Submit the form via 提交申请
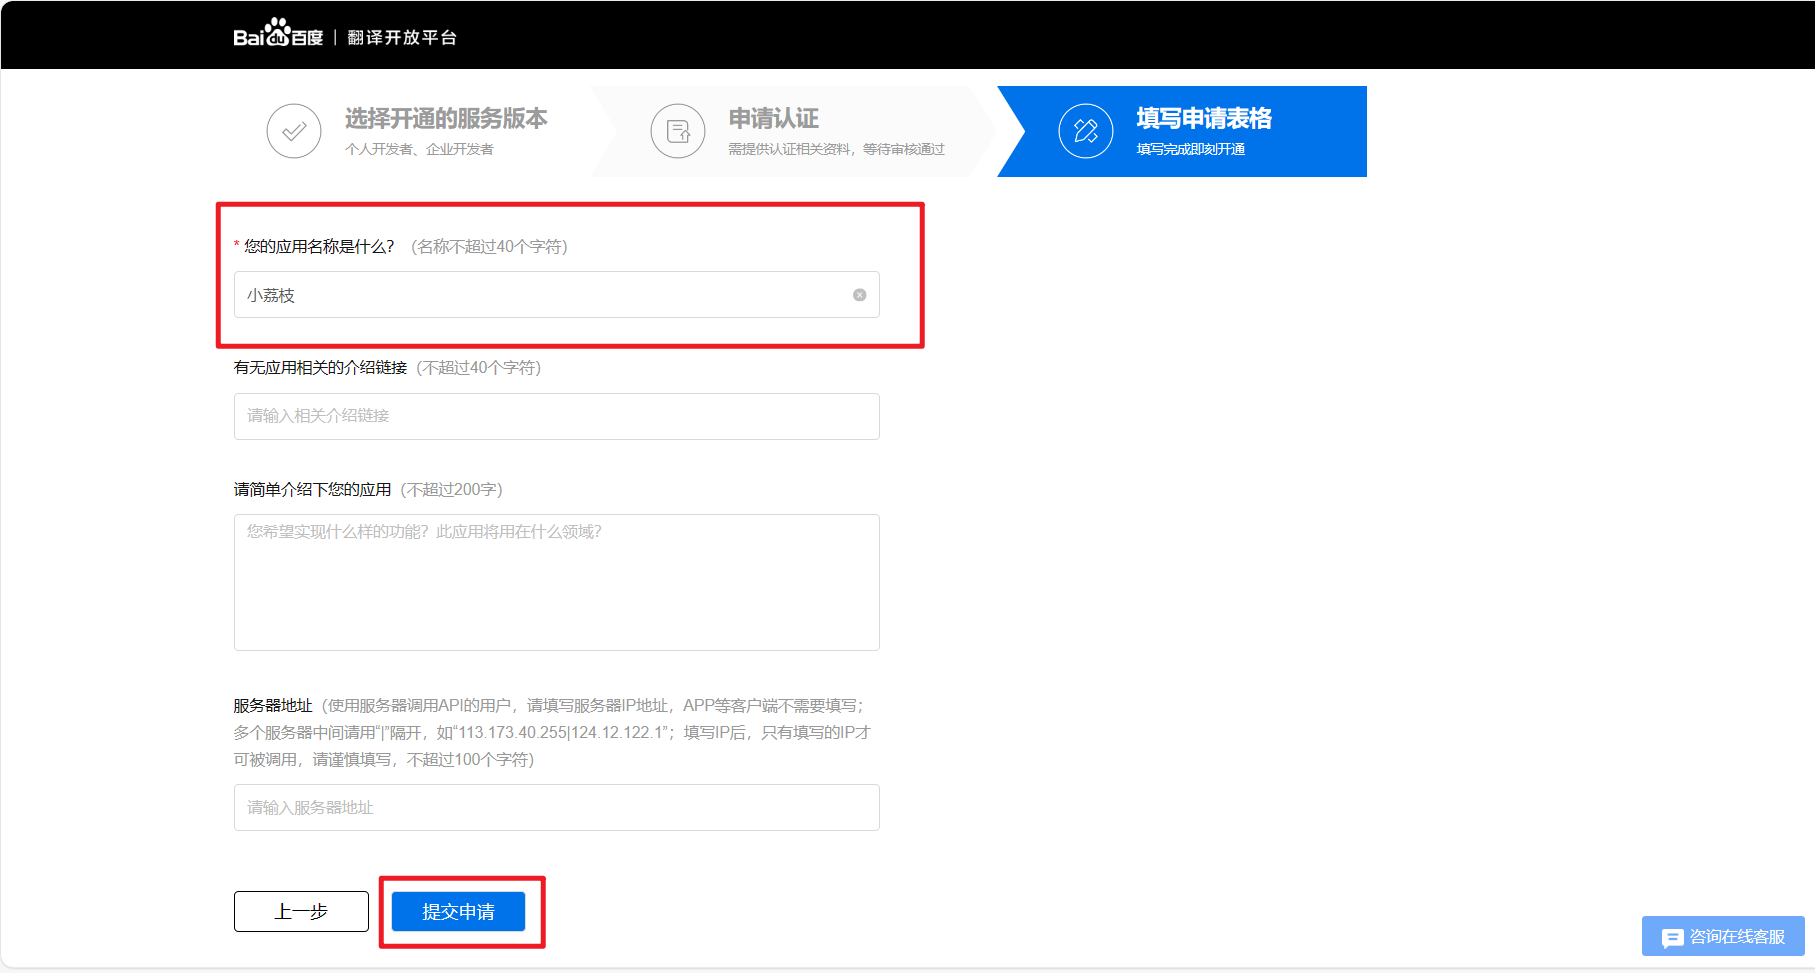Screen dimensions: 1815x973 [x=461, y=911]
